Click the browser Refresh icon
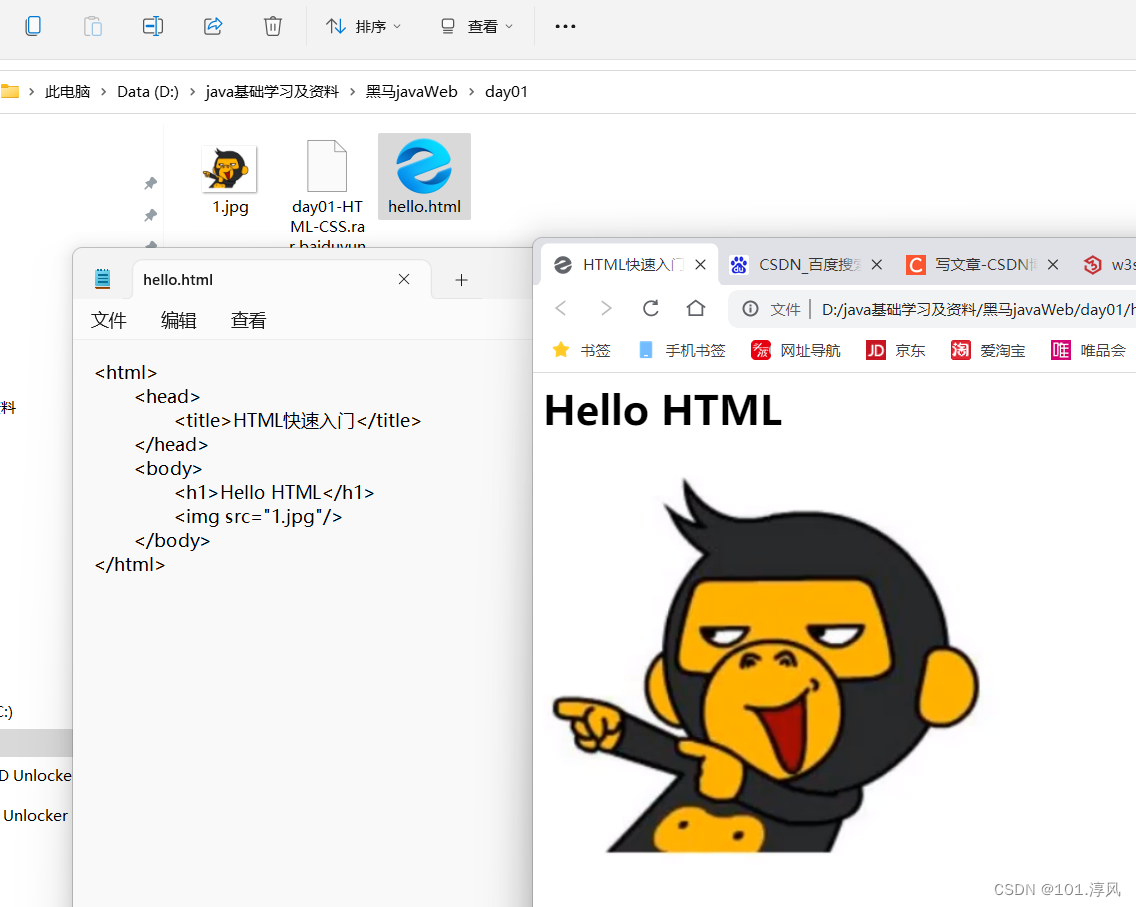This screenshot has height=907, width=1136. pyautogui.click(x=651, y=308)
